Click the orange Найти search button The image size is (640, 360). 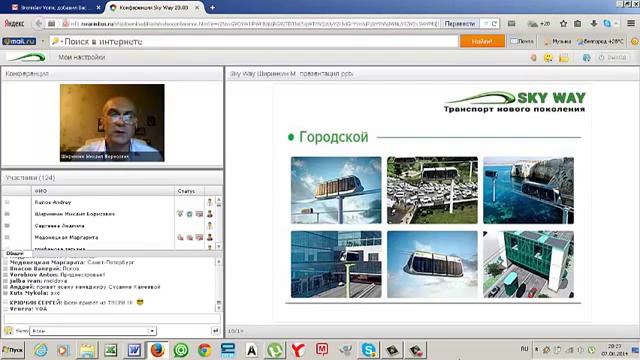[482, 41]
